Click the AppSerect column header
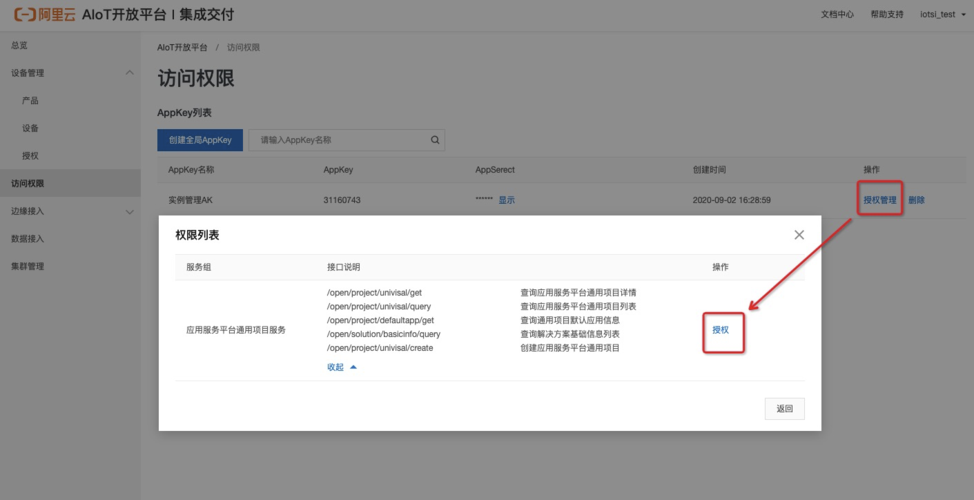 (495, 170)
